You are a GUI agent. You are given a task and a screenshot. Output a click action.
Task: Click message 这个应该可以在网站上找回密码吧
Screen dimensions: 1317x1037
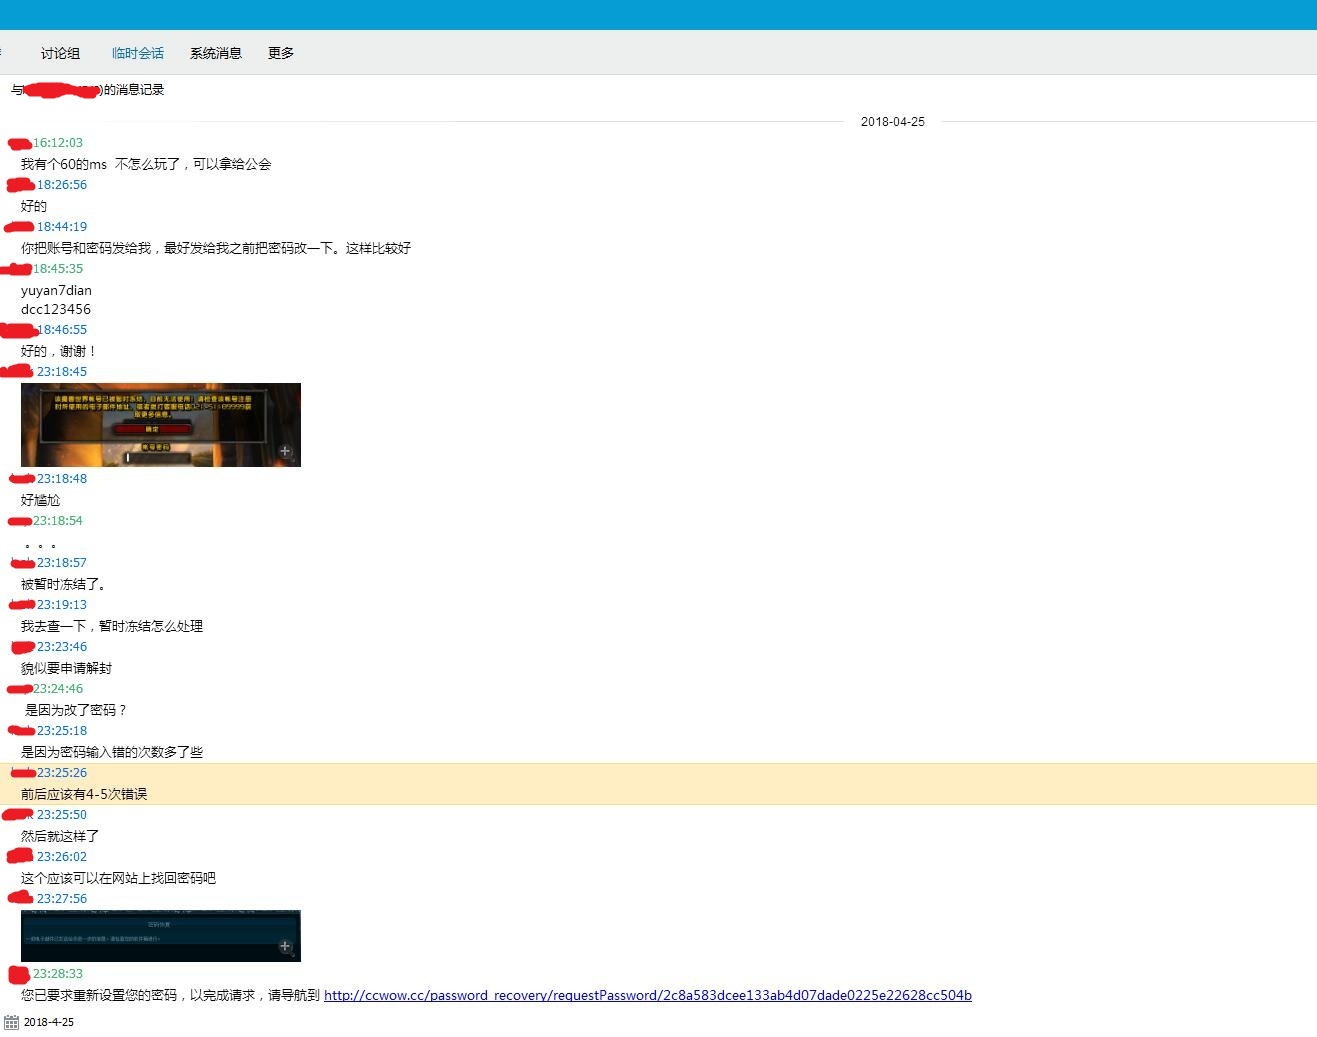pyautogui.click(x=118, y=878)
